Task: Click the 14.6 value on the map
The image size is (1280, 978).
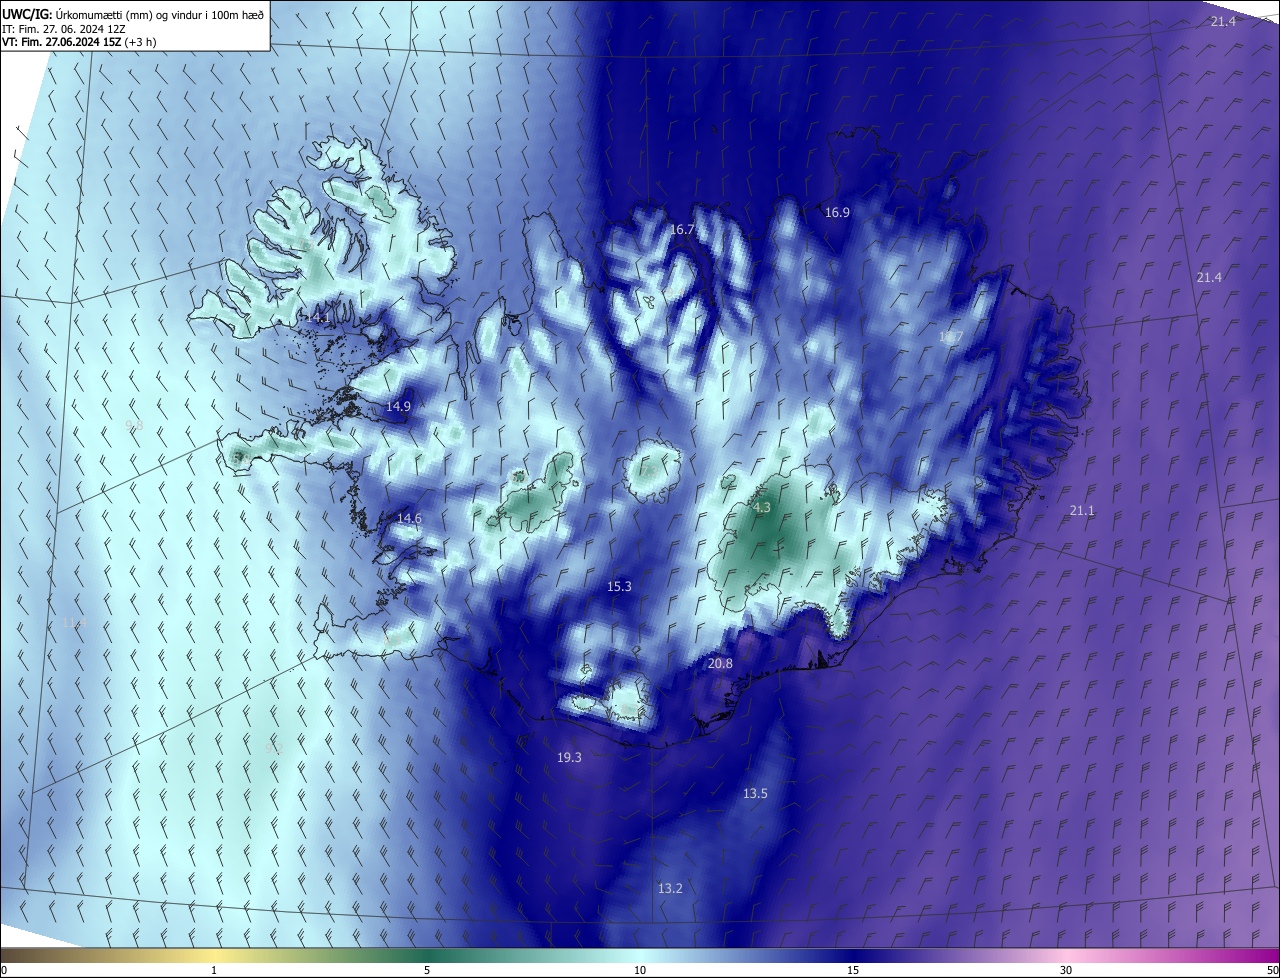Action: click(409, 518)
